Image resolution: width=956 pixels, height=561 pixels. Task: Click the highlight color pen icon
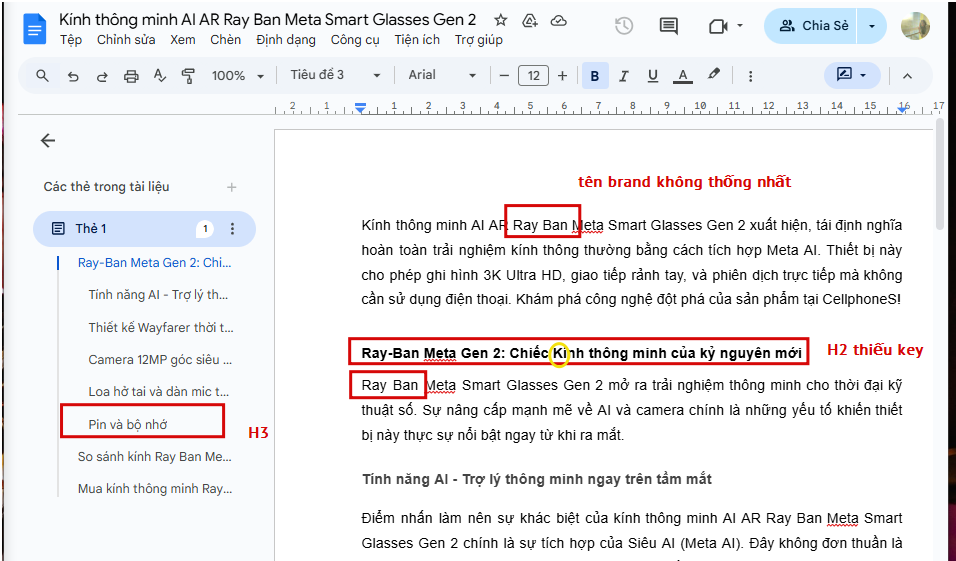point(713,76)
